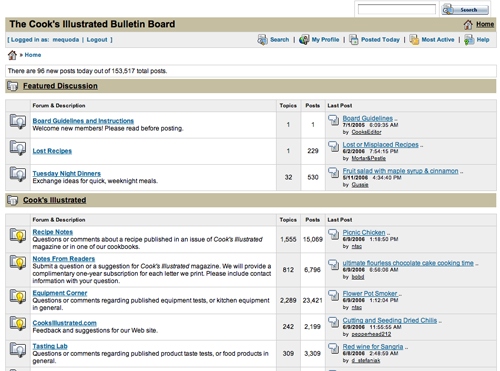This screenshot has height=371, width=500.
Task: Select the 15,069 posts count for Recipe Notes
Action: [313, 239]
